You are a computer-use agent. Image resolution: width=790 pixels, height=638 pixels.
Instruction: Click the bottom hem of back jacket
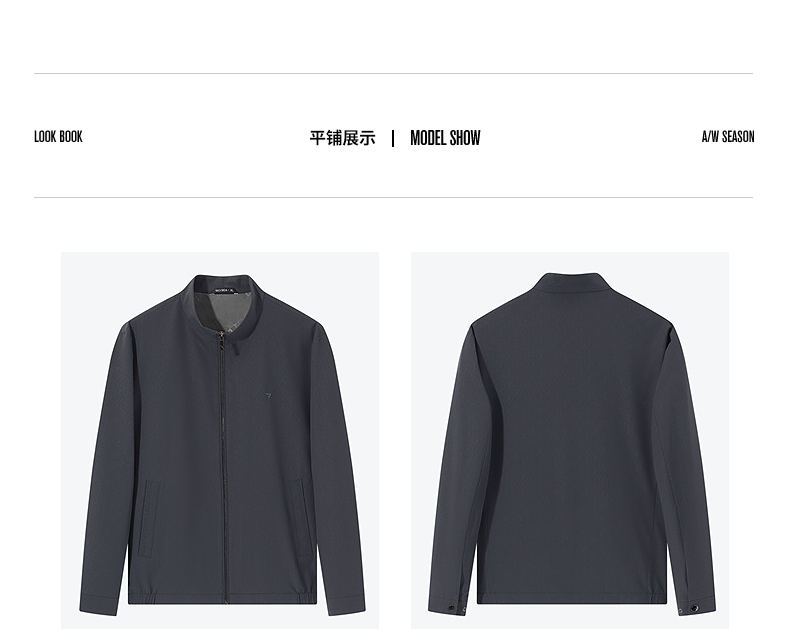pyautogui.click(x=572, y=598)
